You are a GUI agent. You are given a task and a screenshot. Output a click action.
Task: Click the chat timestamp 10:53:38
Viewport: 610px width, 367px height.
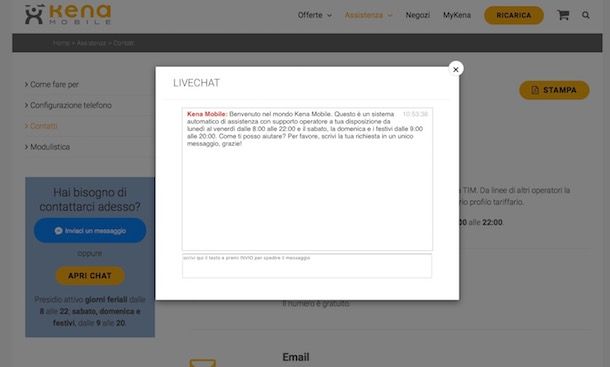[415, 114]
